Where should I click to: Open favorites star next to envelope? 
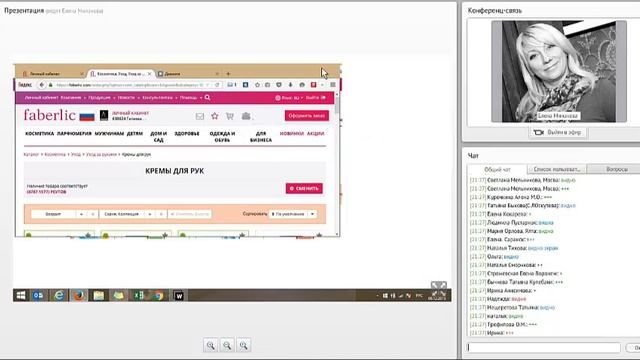(x=215, y=116)
